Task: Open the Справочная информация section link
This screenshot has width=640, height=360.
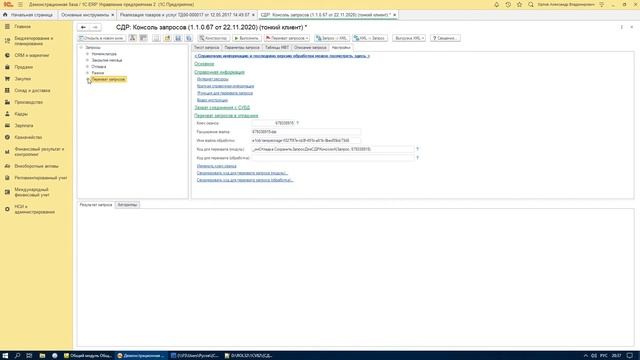Action: (x=220, y=72)
